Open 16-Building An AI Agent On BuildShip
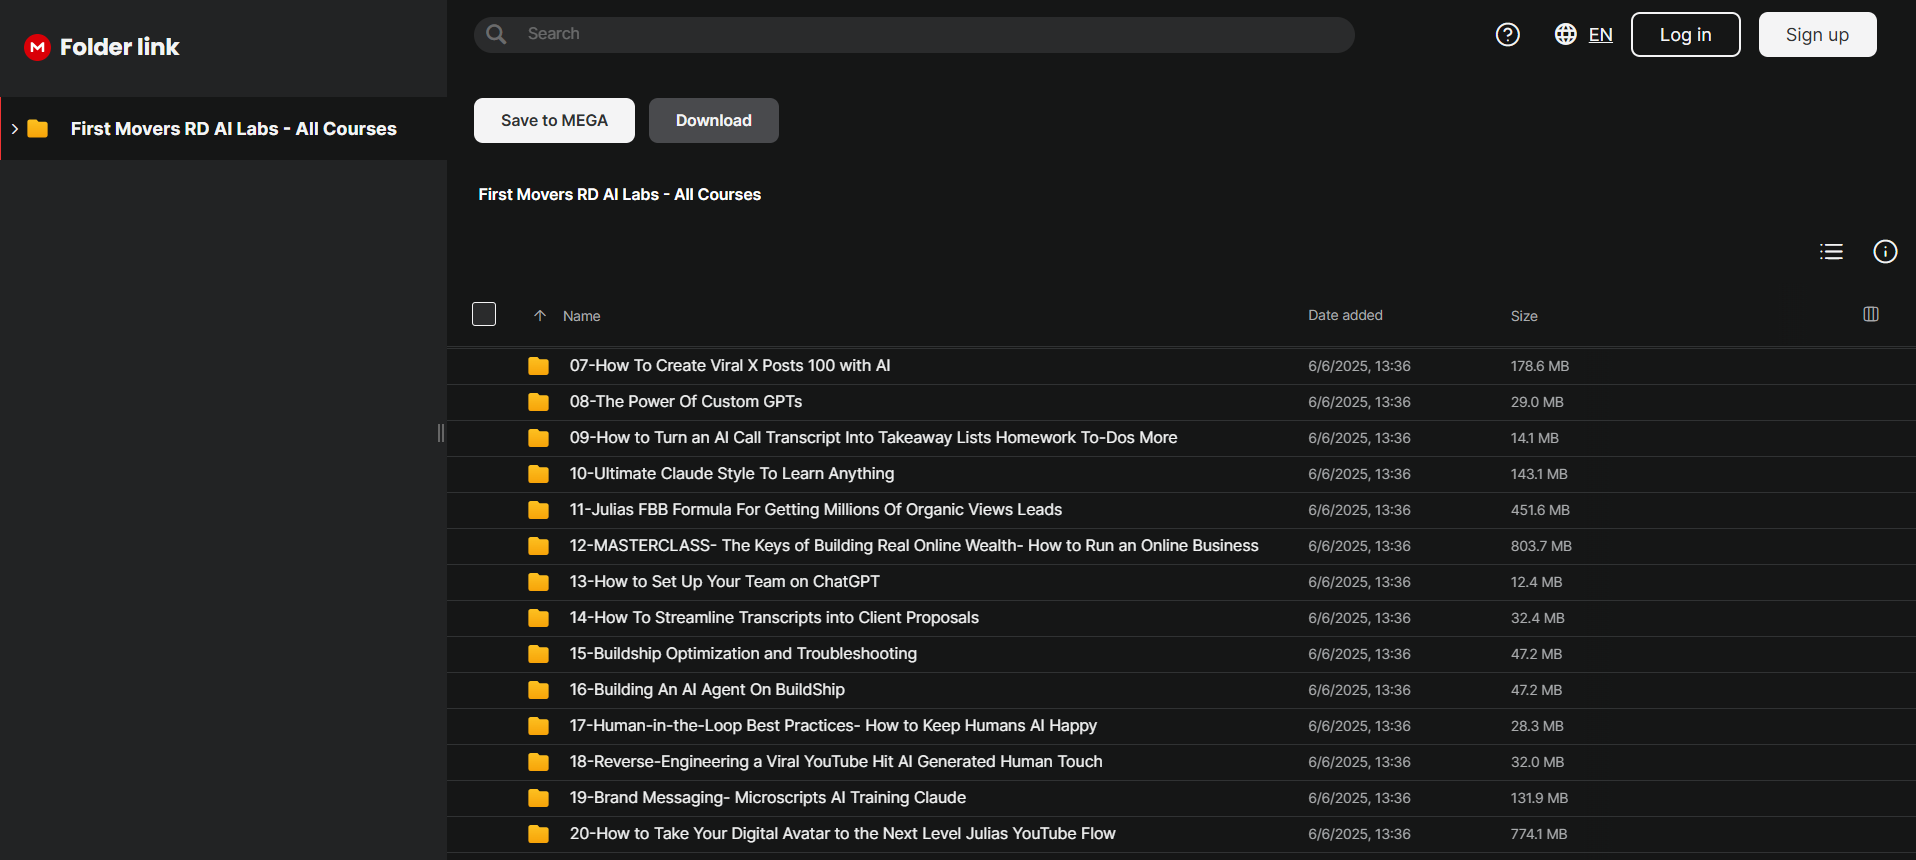Viewport: 1916px width, 860px height. click(x=707, y=690)
